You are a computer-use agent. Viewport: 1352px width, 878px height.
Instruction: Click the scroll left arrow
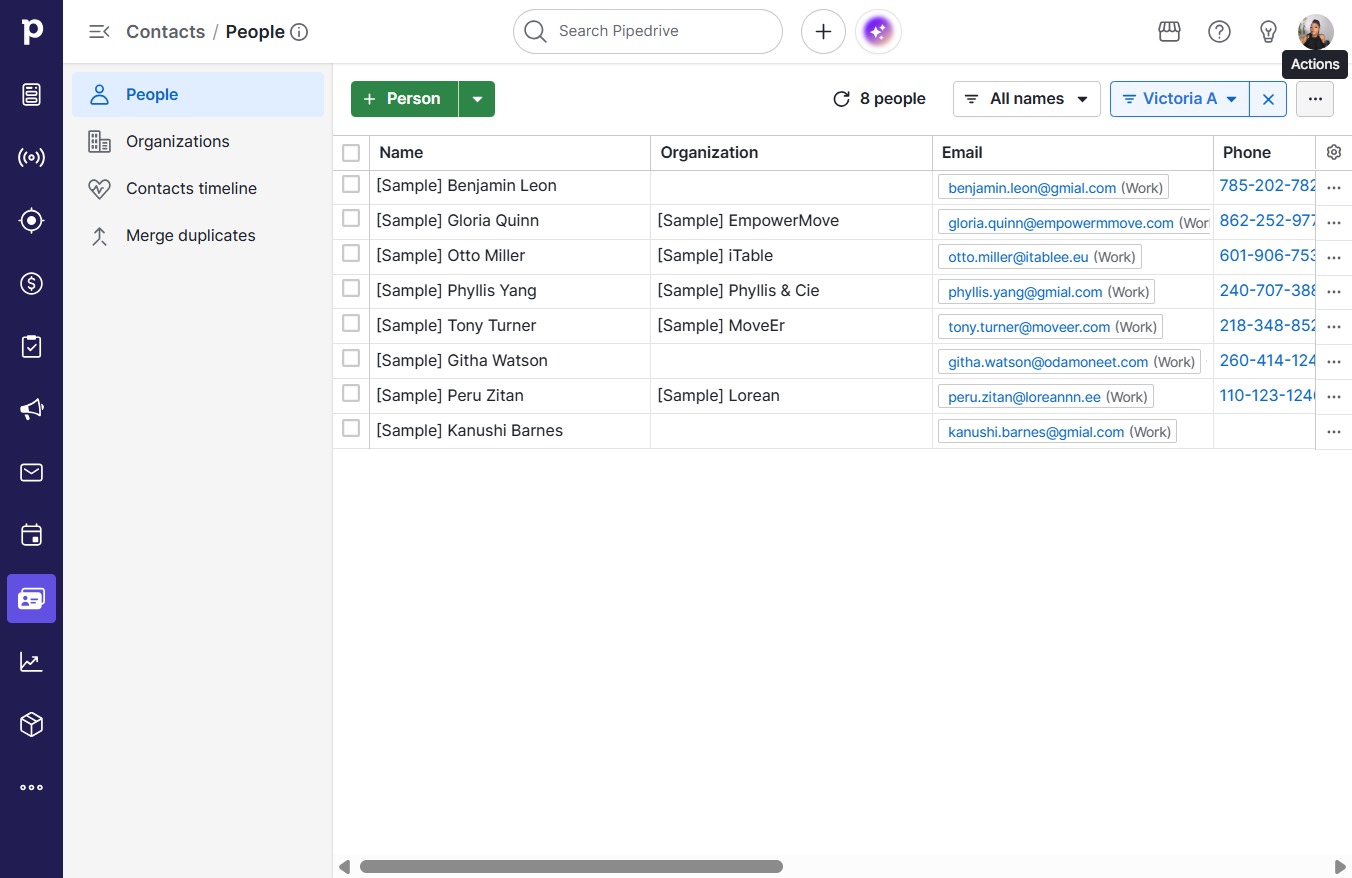pyautogui.click(x=344, y=867)
